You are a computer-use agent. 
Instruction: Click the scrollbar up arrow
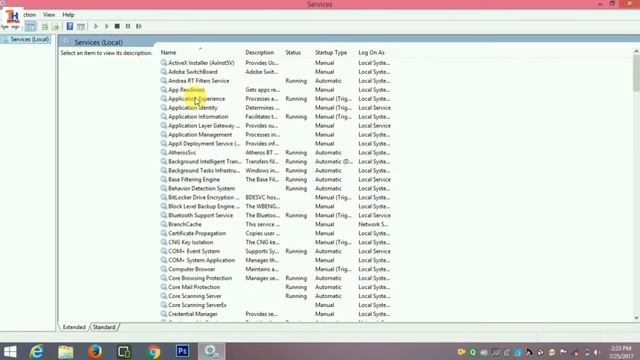coord(636,51)
